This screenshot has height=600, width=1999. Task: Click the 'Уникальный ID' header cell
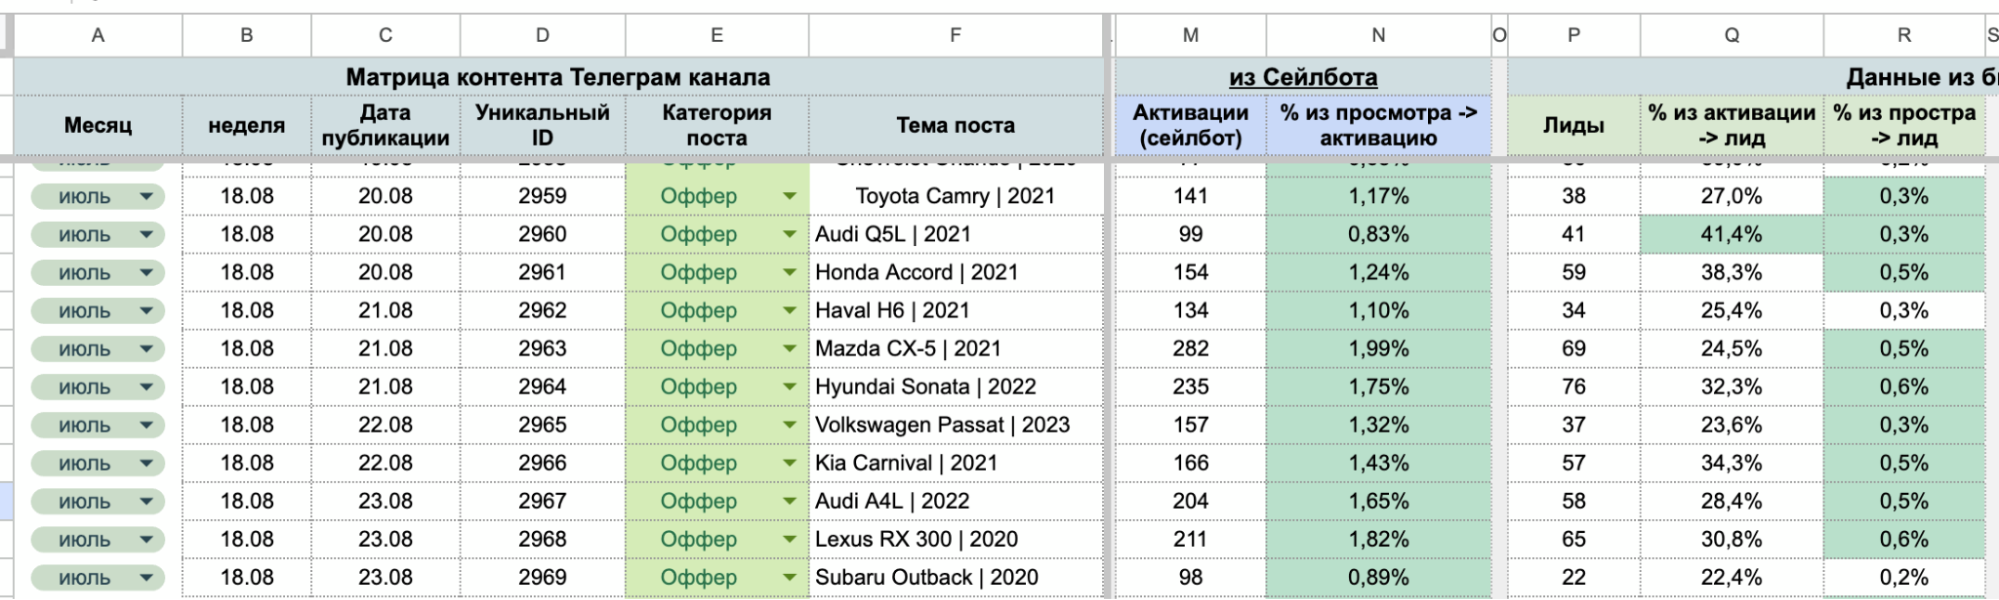pyautogui.click(x=542, y=125)
